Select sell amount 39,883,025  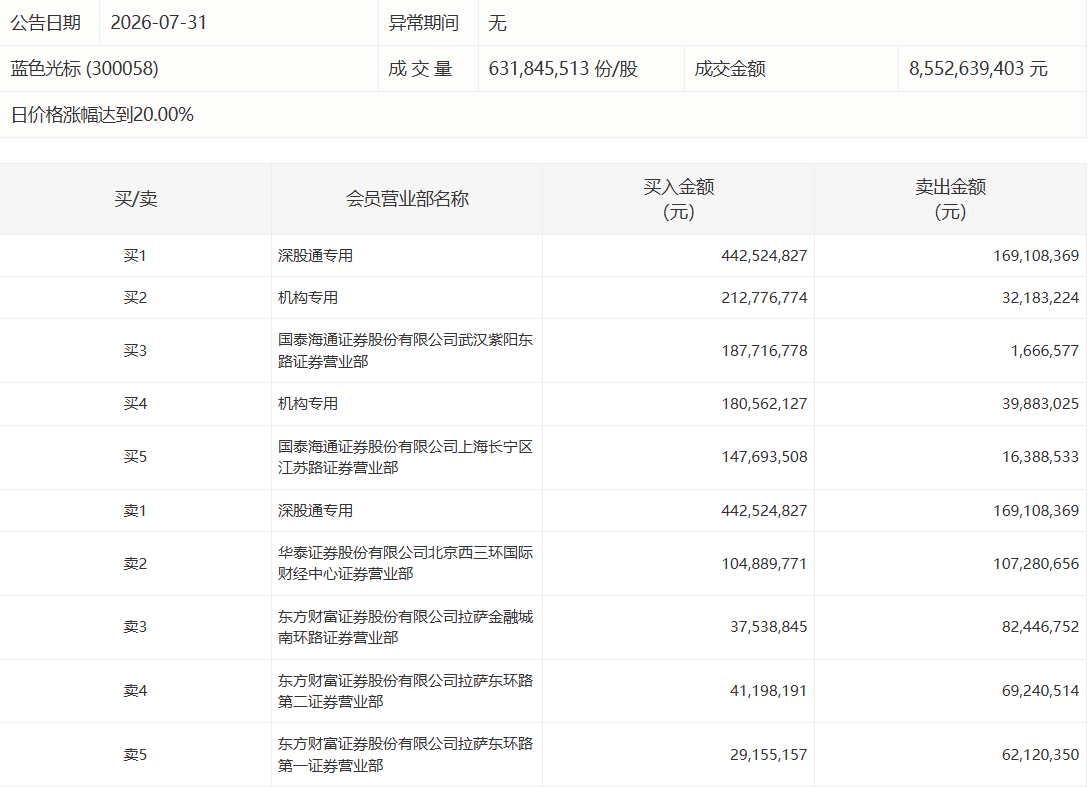1040,404
